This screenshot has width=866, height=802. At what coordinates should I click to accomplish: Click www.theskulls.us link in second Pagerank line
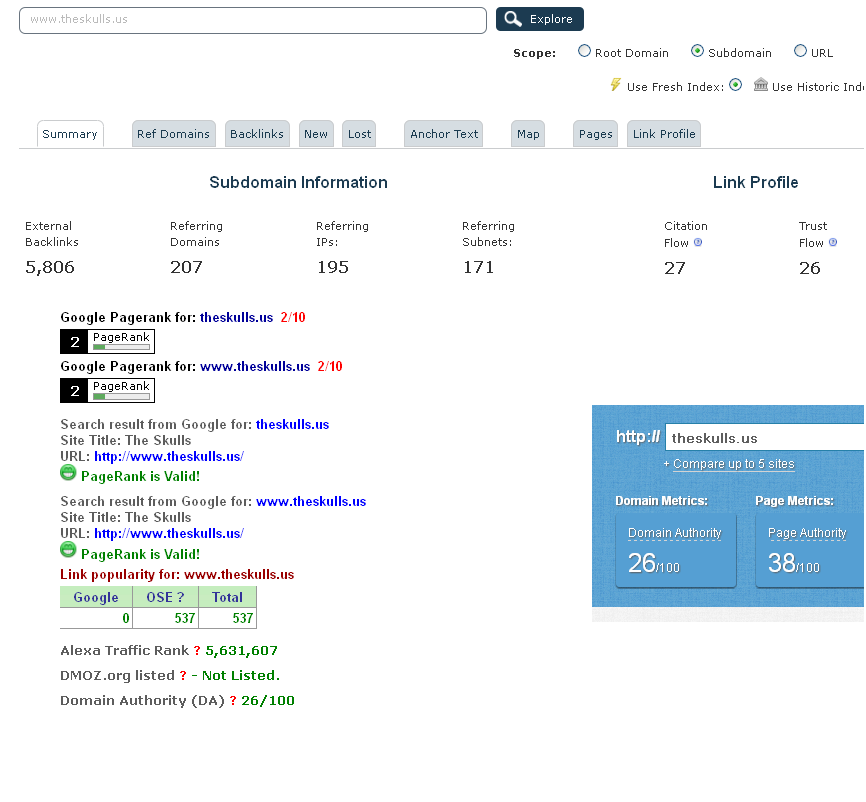click(x=255, y=367)
